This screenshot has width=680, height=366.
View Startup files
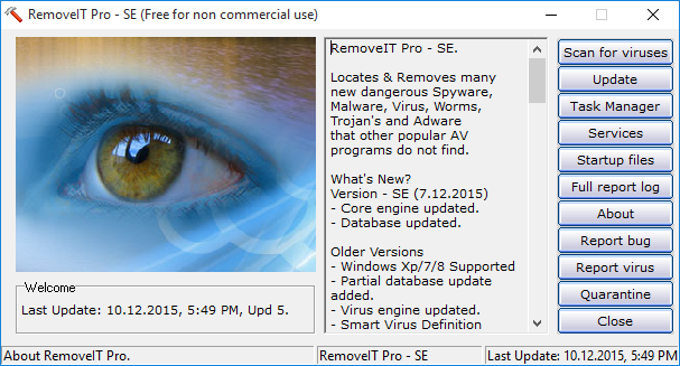click(615, 160)
